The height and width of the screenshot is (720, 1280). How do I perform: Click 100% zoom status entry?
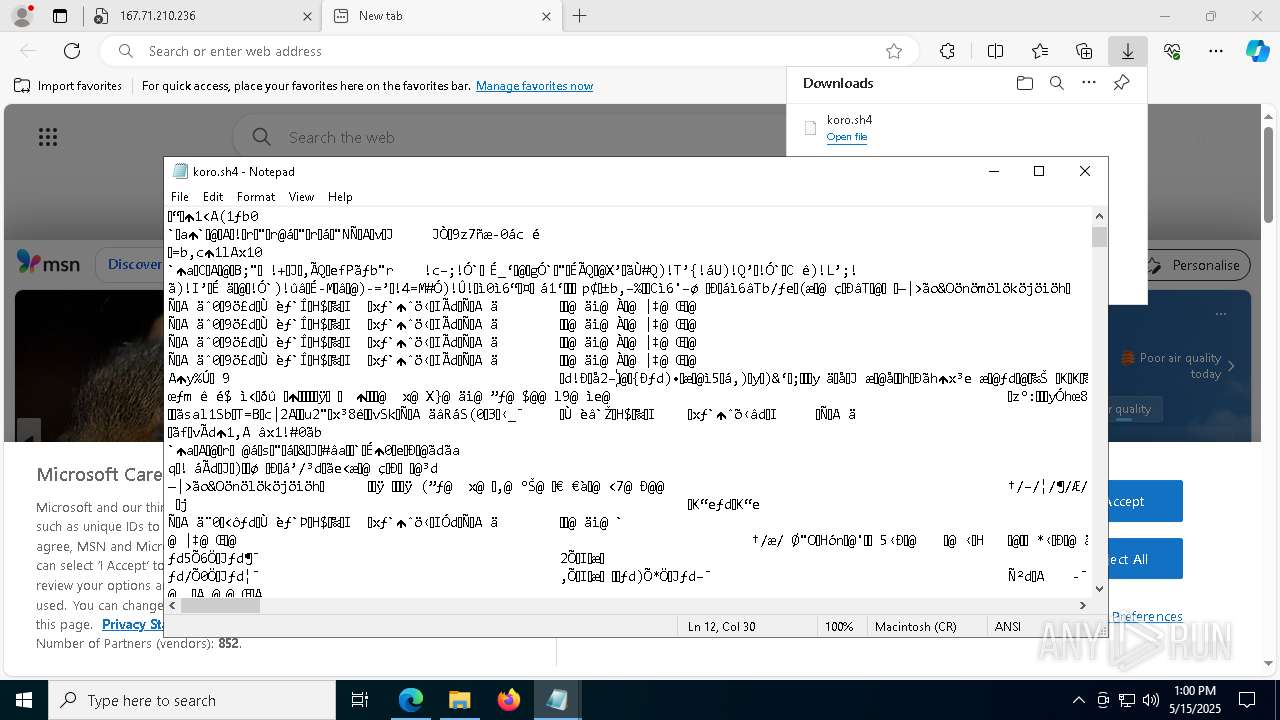click(x=839, y=627)
